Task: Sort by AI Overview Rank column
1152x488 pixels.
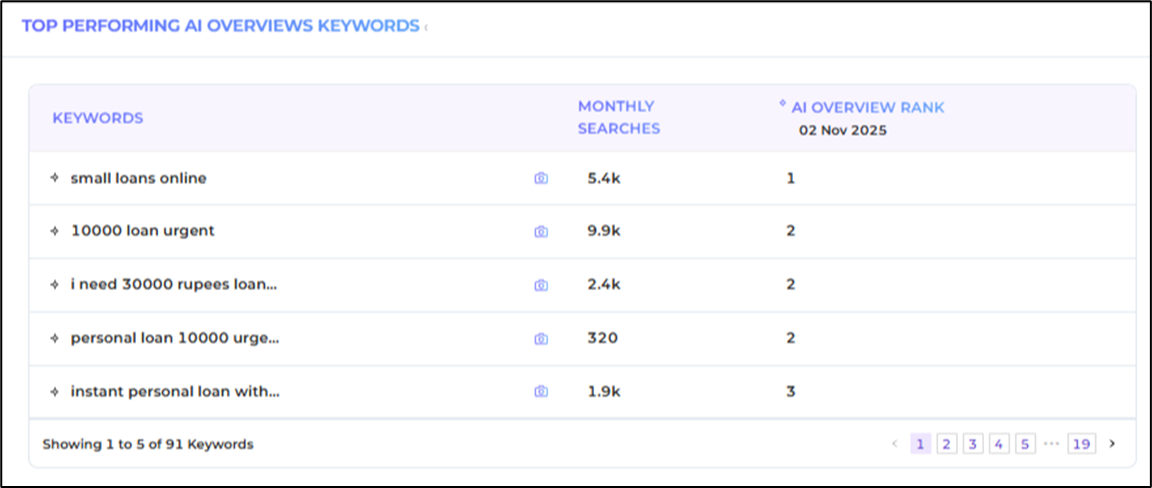Action: pyautogui.click(x=867, y=107)
